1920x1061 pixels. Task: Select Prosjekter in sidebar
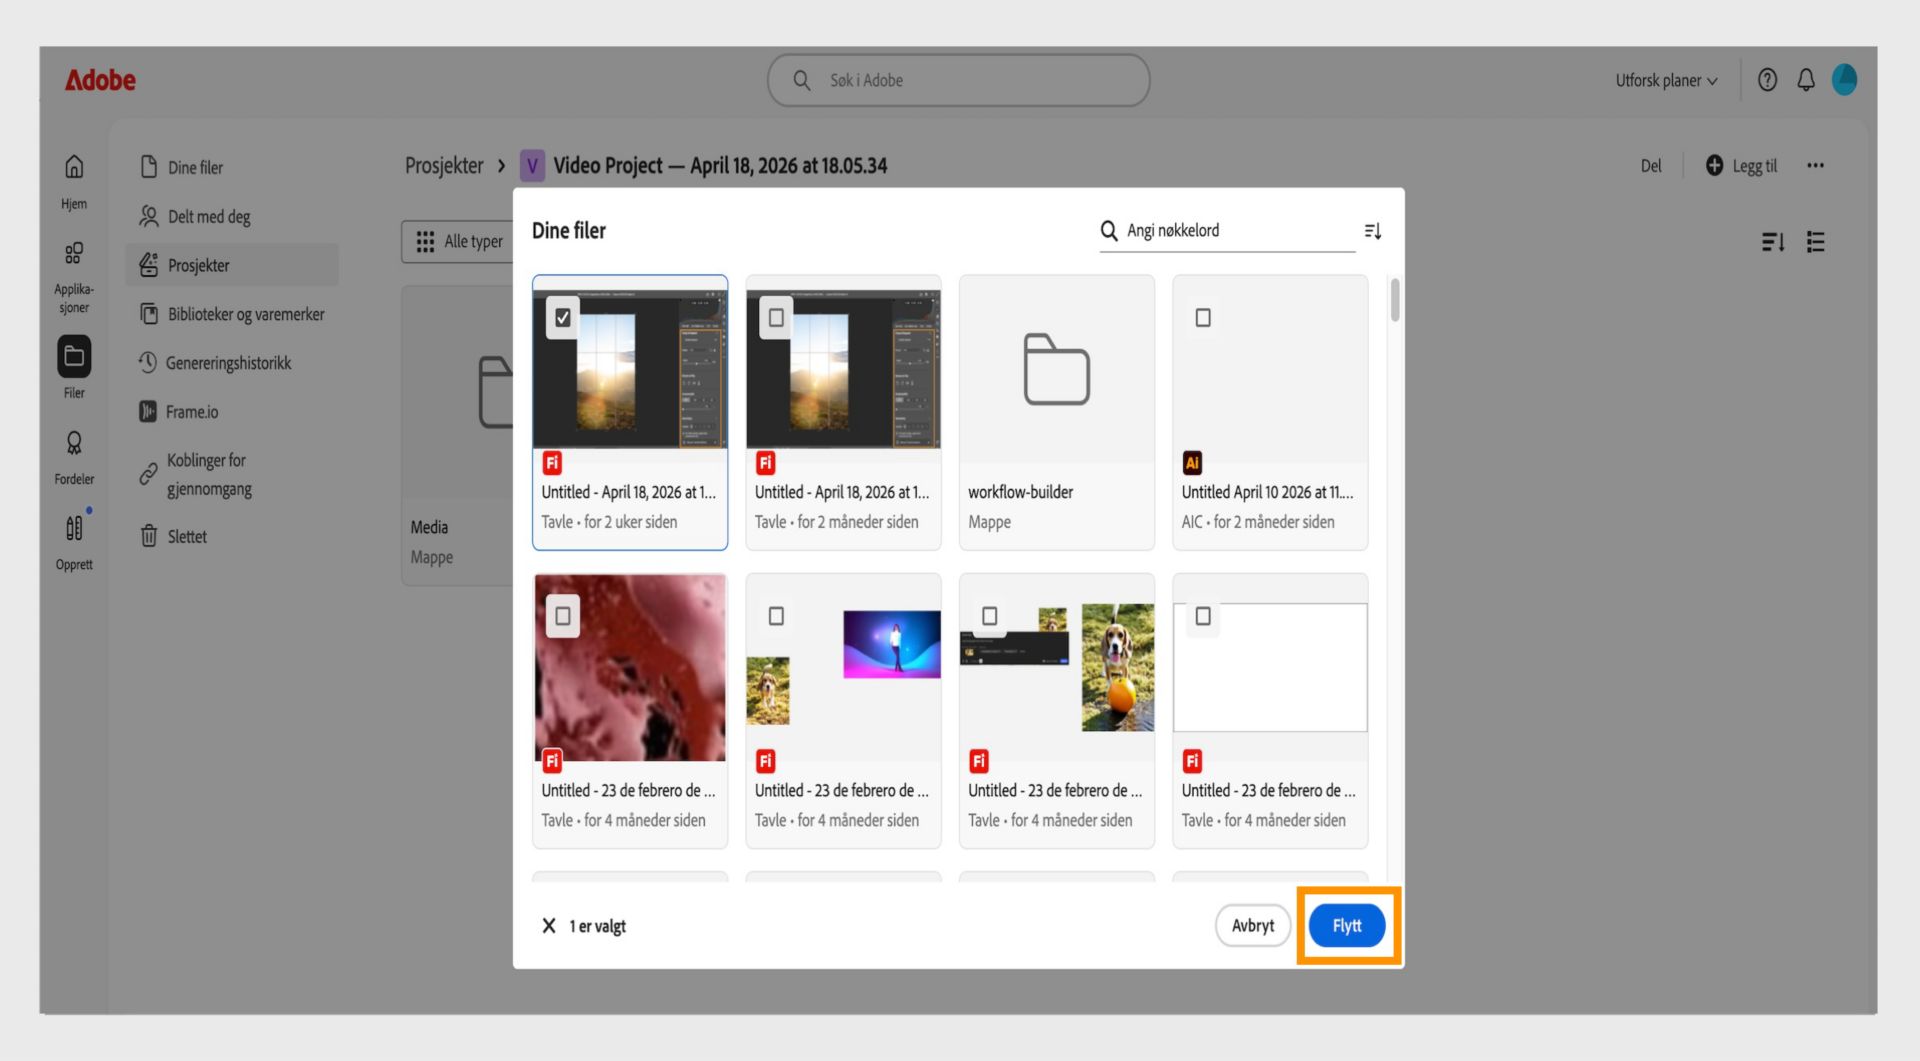232,265
